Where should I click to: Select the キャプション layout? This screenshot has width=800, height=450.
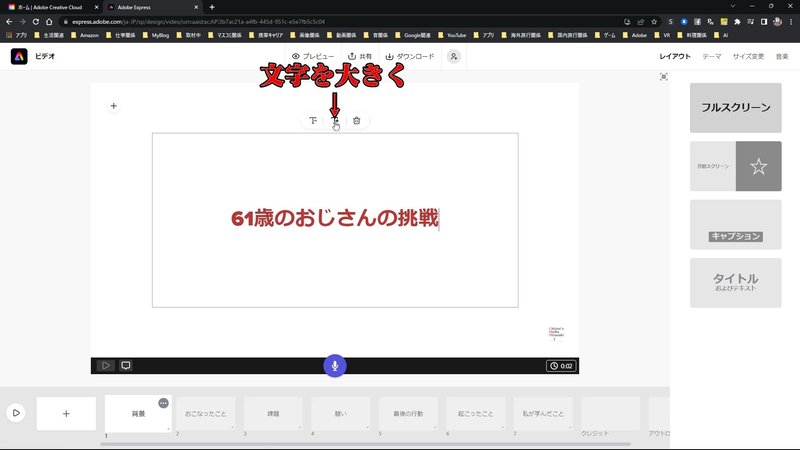pos(735,224)
